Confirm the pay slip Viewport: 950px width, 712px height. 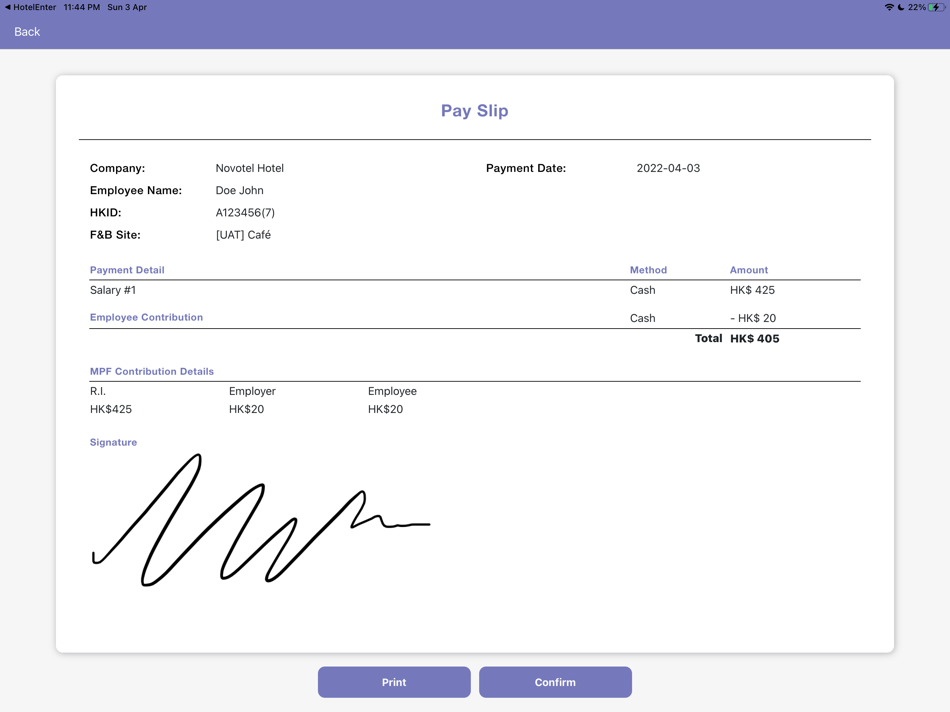(x=555, y=682)
